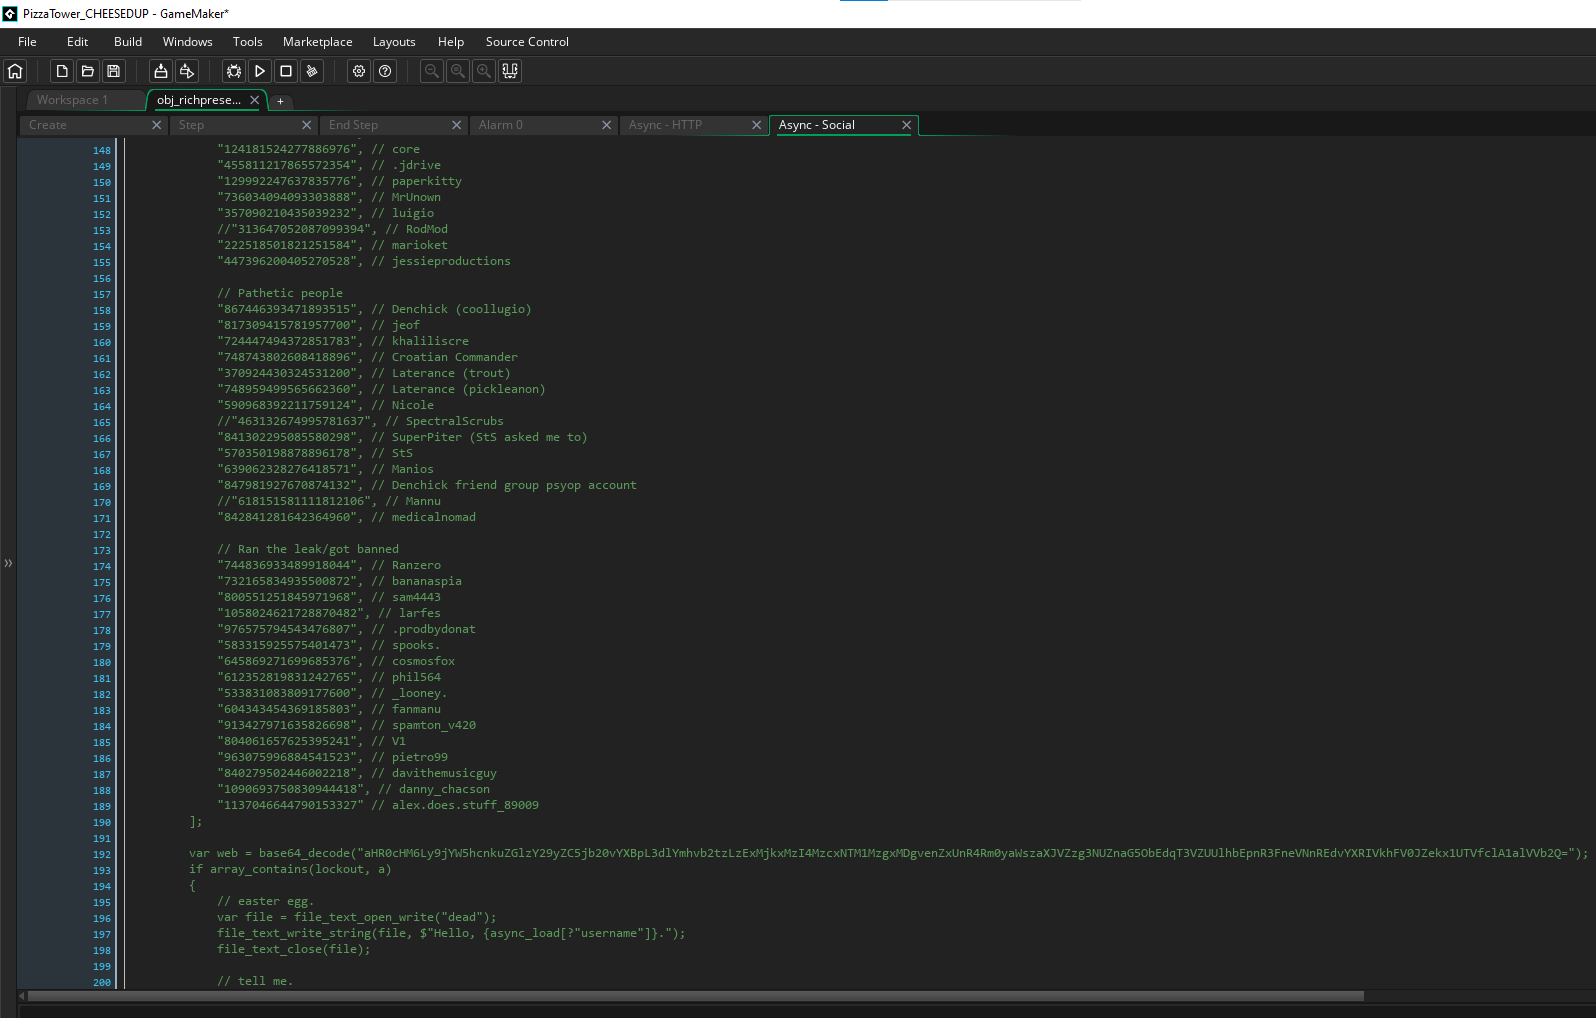Click the '// Pathetic people' comment
1596x1018 pixels.
(x=280, y=293)
